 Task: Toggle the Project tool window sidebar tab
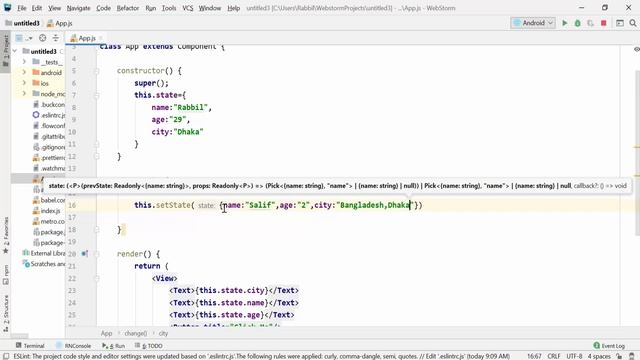click(x=5, y=52)
